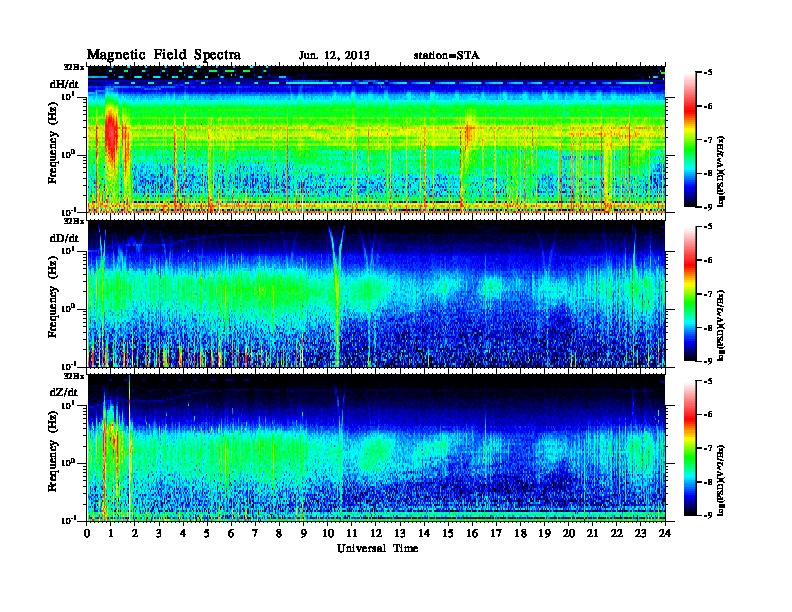Click hour "15" on the Universal Time axis
The image size is (792, 612).
(448, 533)
